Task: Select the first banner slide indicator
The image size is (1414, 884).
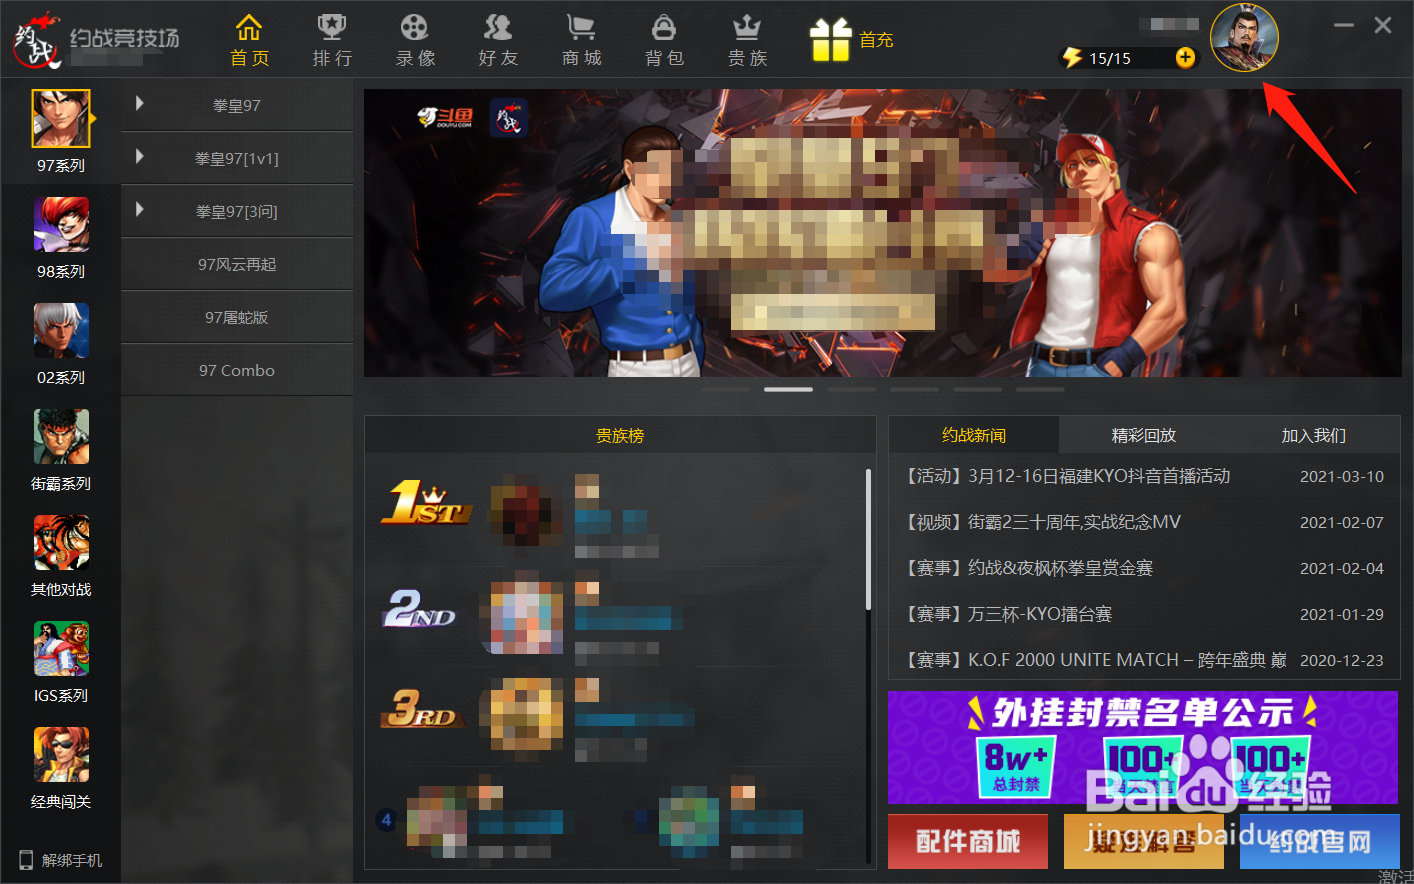Action: (x=725, y=389)
